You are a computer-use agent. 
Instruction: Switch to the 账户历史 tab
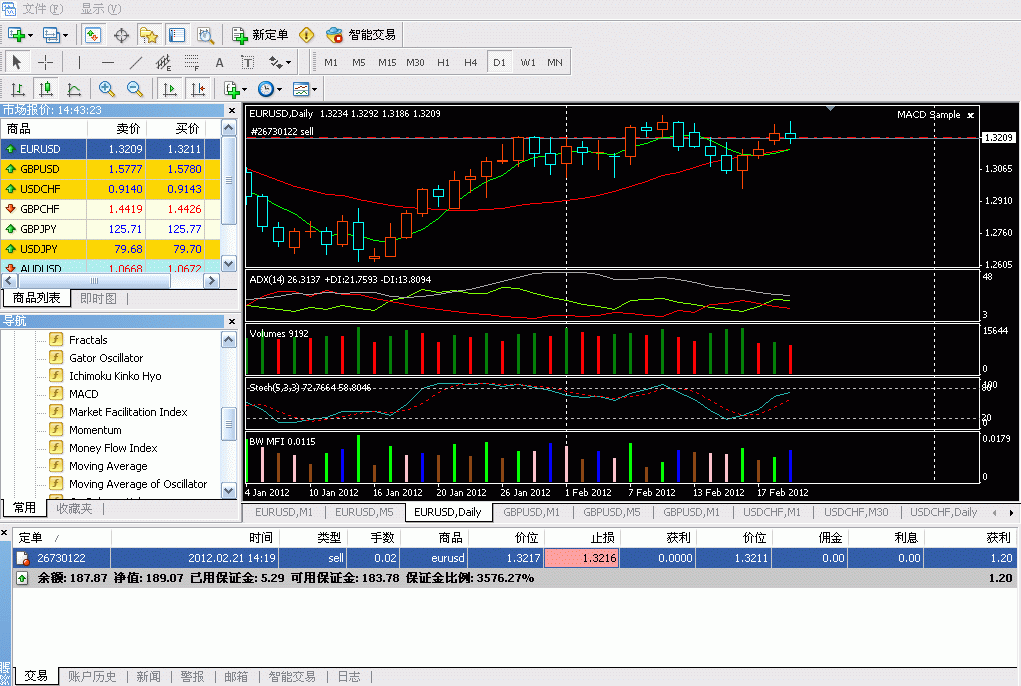point(92,677)
